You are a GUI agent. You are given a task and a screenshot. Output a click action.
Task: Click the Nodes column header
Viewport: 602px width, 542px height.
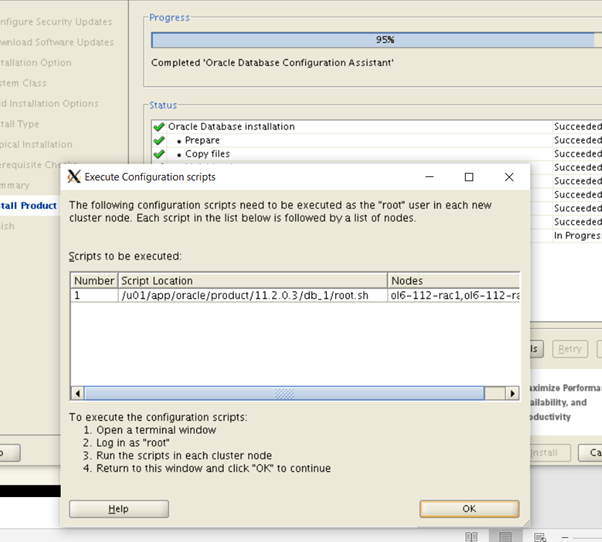[454, 281]
